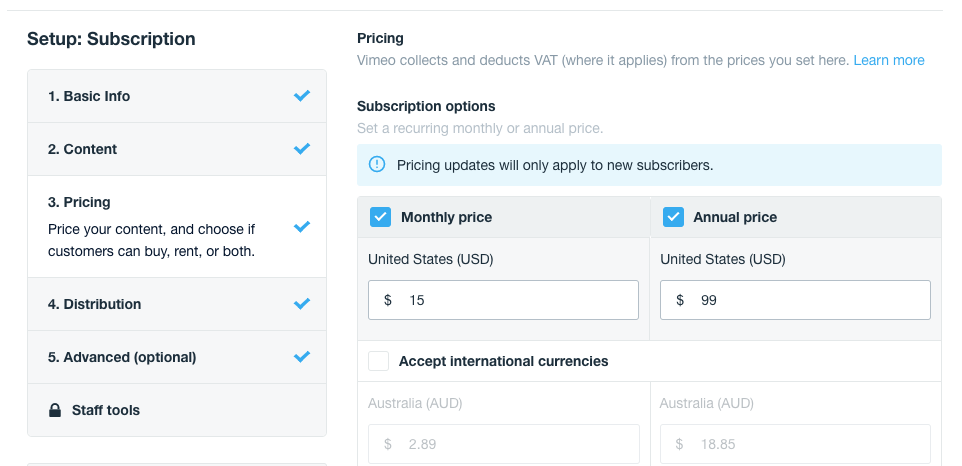Open the Learn more link
Image resolution: width=962 pixels, height=466 pixels.
pyautogui.click(x=889, y=60)
